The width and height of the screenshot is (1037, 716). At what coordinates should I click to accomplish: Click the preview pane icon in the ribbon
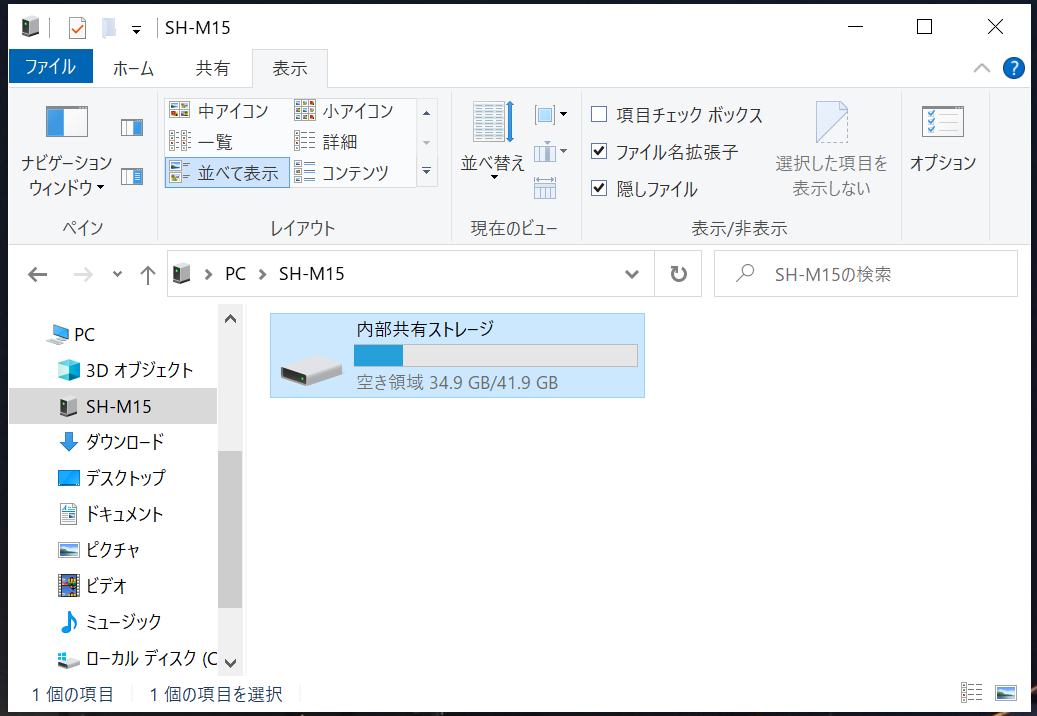[x=132, y=127]
